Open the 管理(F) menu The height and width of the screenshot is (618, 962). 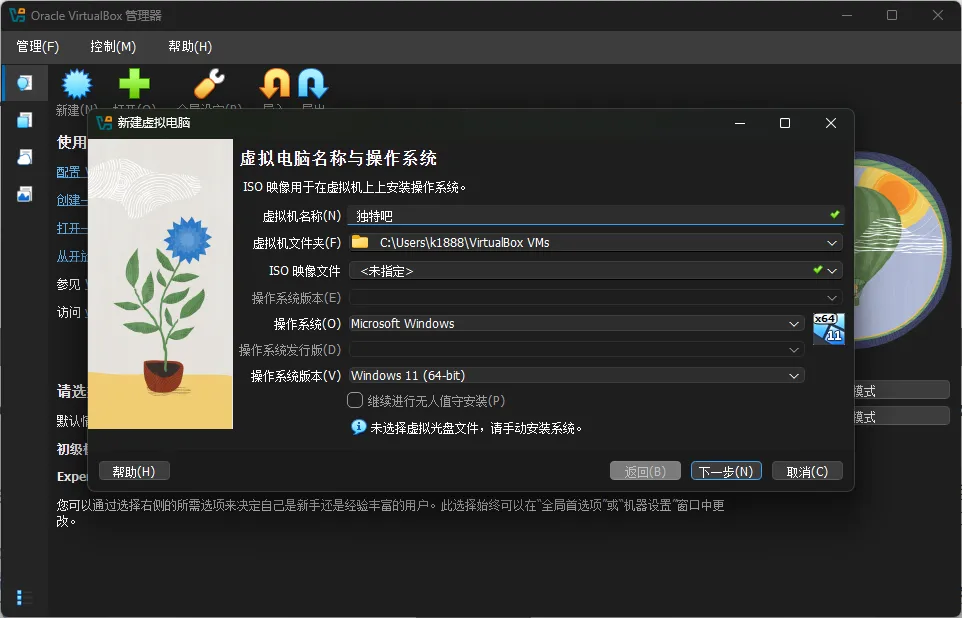pos(37,47)
